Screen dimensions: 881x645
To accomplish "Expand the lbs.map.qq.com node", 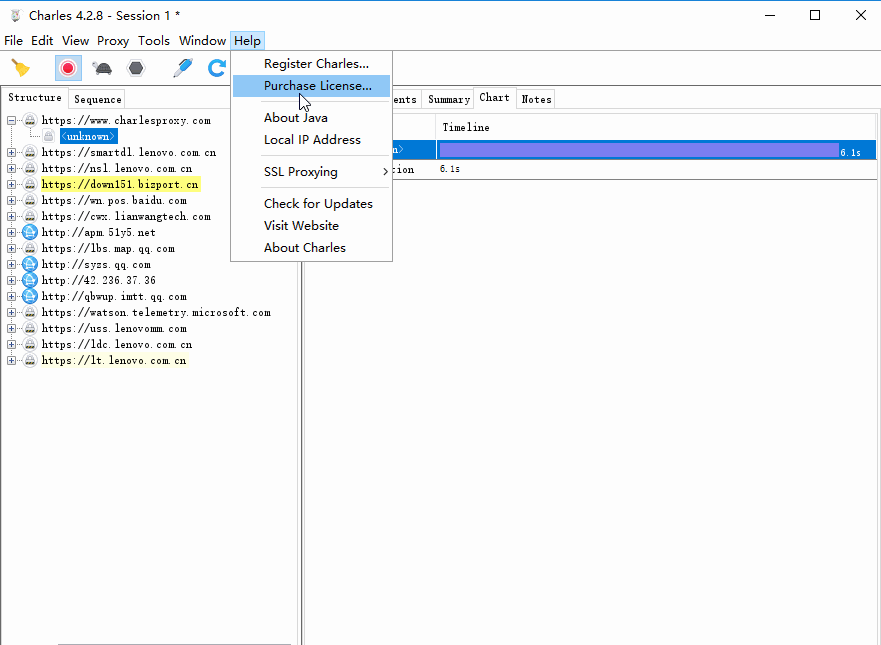I will 11,248.
